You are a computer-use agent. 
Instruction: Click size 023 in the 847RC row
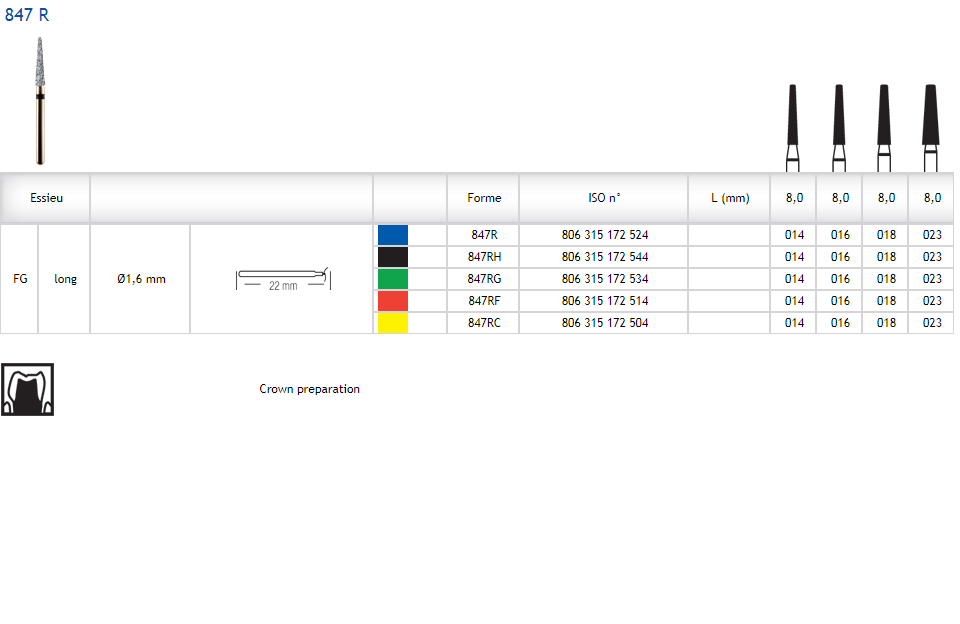tap(932, 323)
